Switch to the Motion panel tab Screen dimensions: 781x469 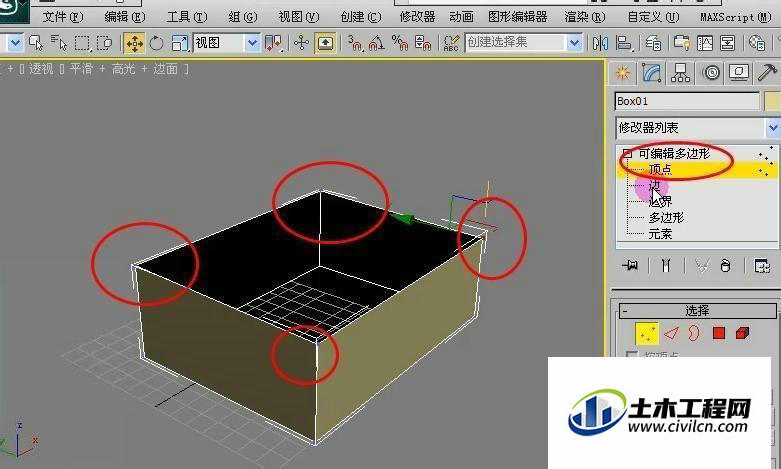(x=711, y=73)
